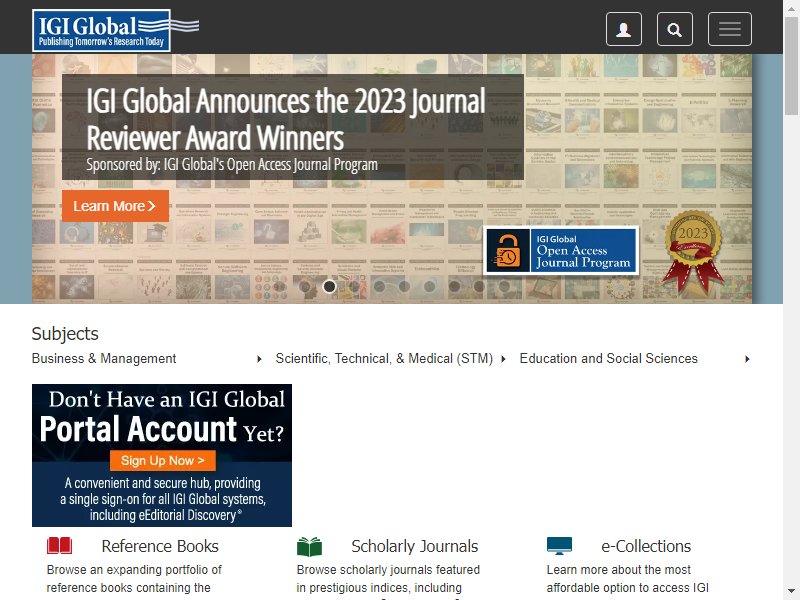This screenshot has width=800, height=600.
Task: Open the user account login icon
Action: [623, 29]
